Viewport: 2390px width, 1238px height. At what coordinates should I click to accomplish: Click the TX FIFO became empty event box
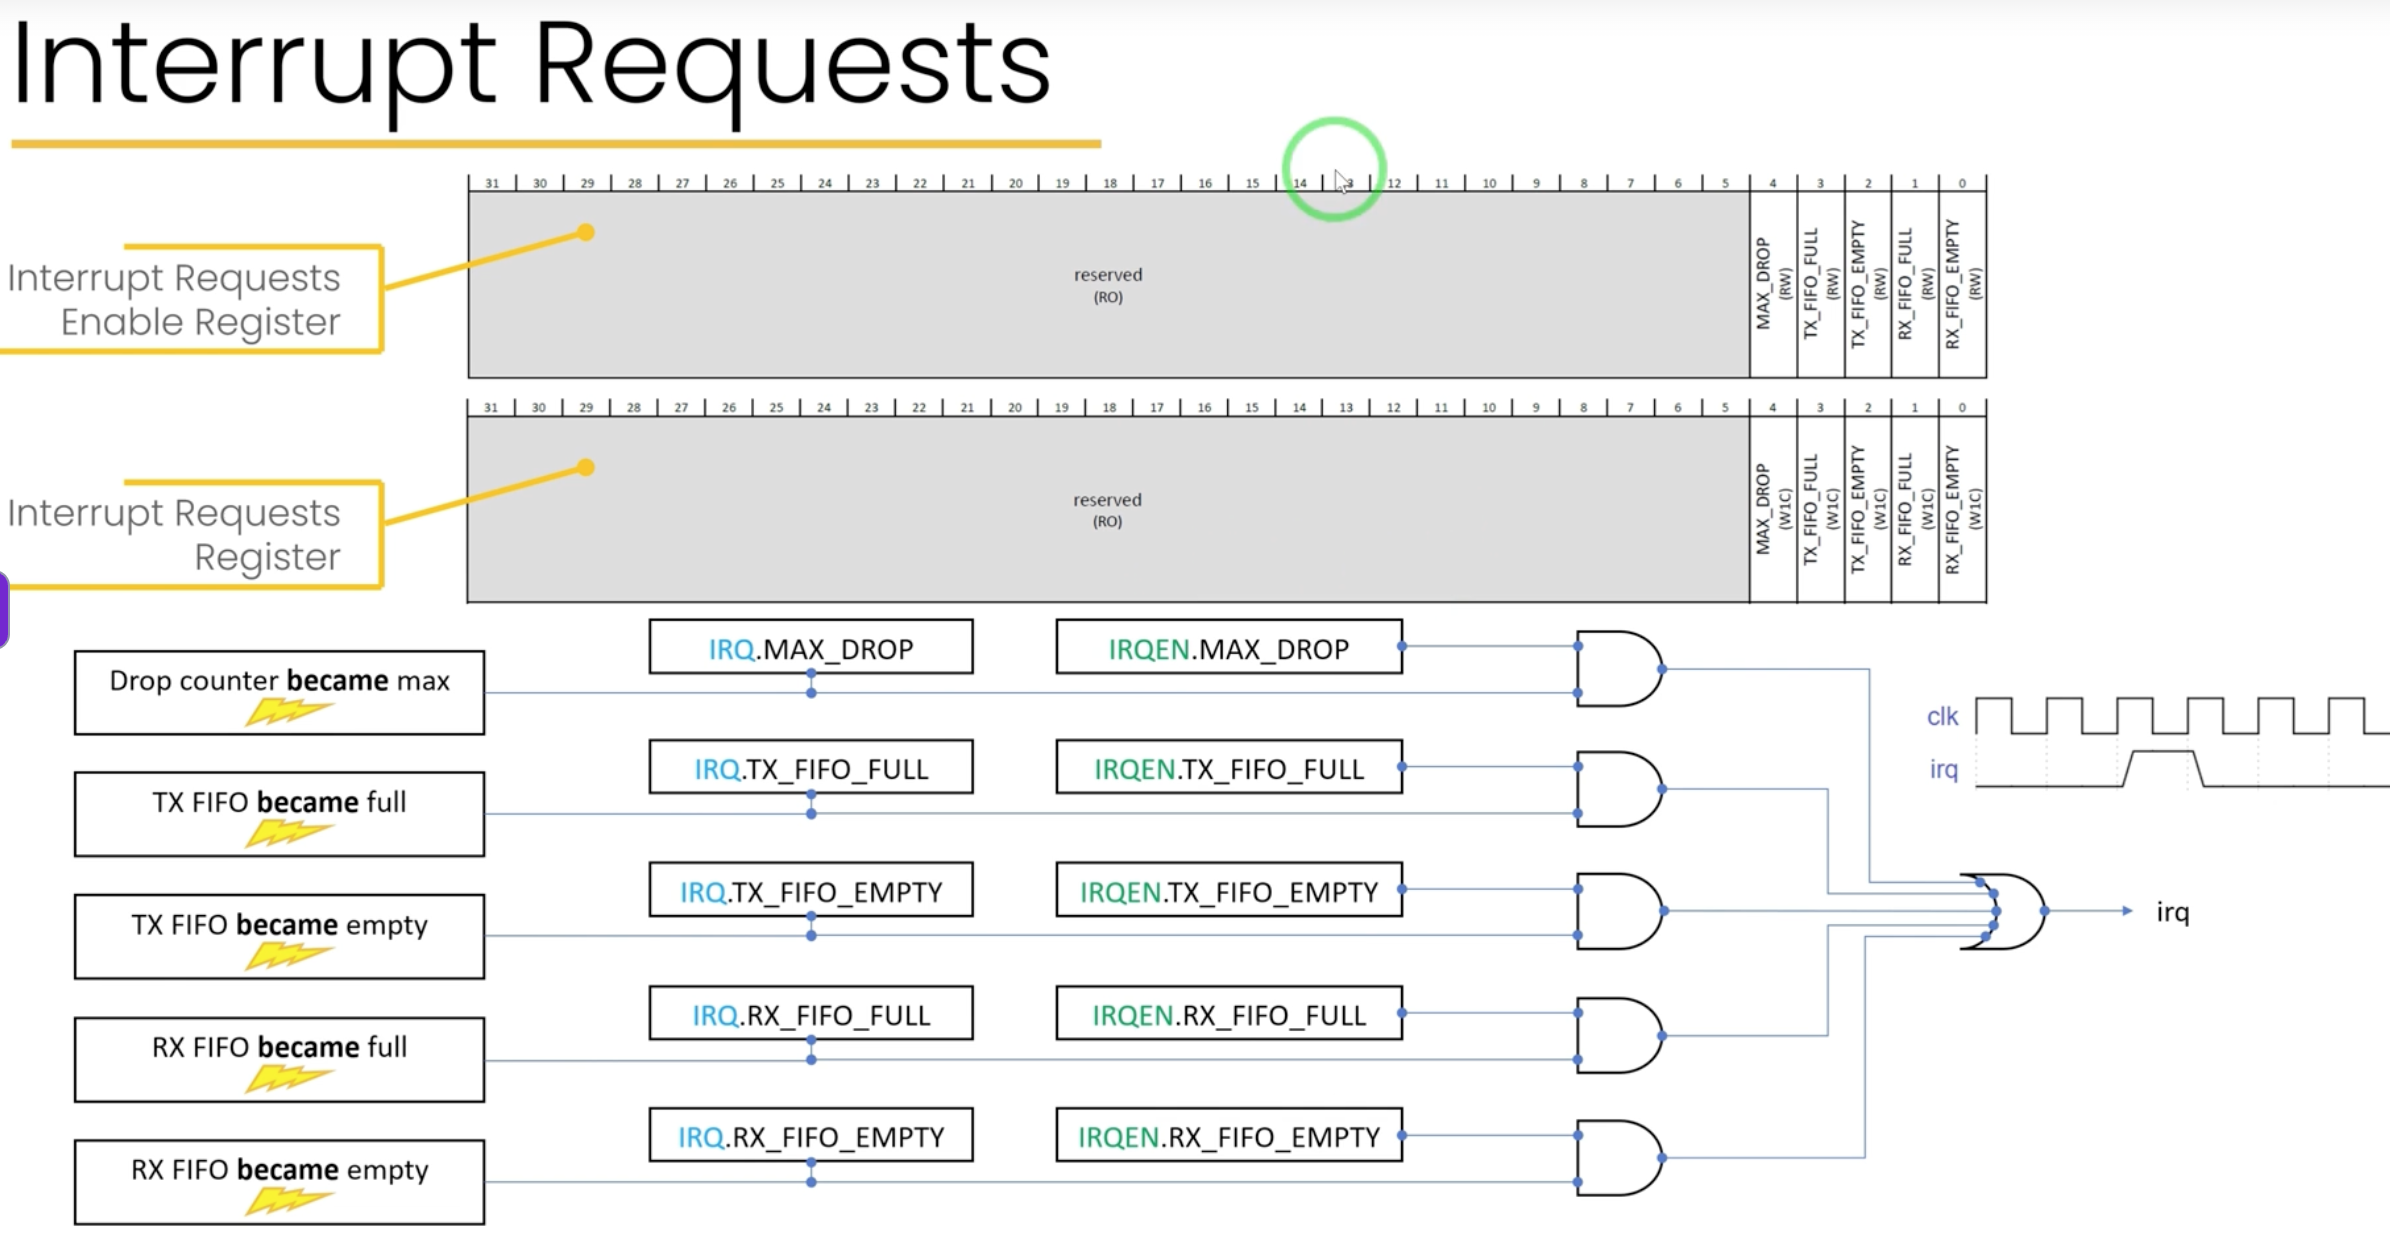[279, 936]
